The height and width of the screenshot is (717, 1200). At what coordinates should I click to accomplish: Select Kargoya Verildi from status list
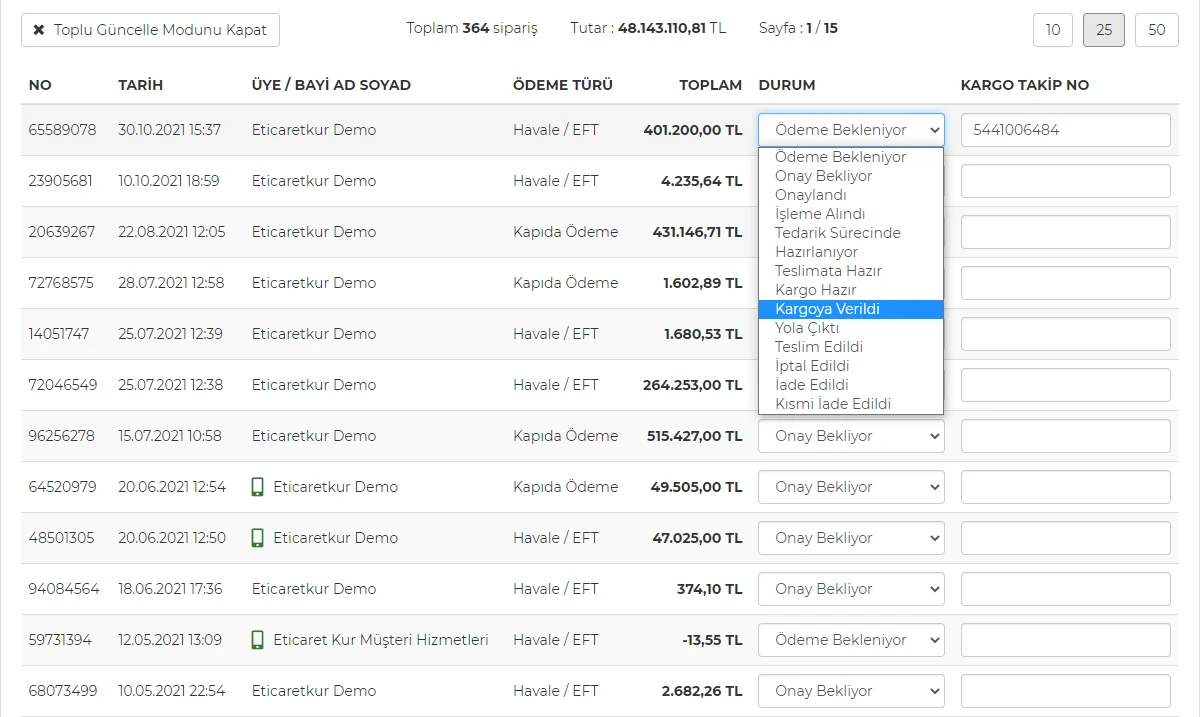pyautogui.click(x=850, y=309)
